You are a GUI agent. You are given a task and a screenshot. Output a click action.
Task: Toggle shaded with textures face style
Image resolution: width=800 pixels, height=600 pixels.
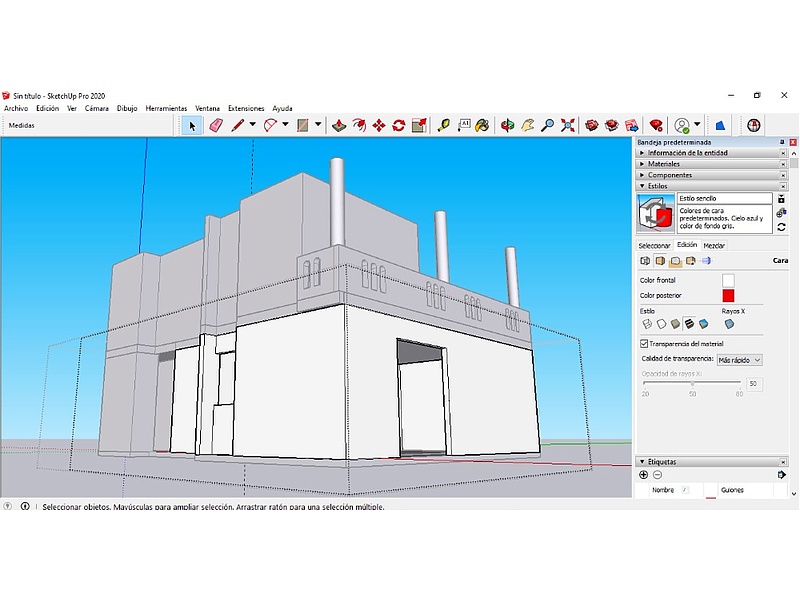pyautogui.click(x=689, y=324)
